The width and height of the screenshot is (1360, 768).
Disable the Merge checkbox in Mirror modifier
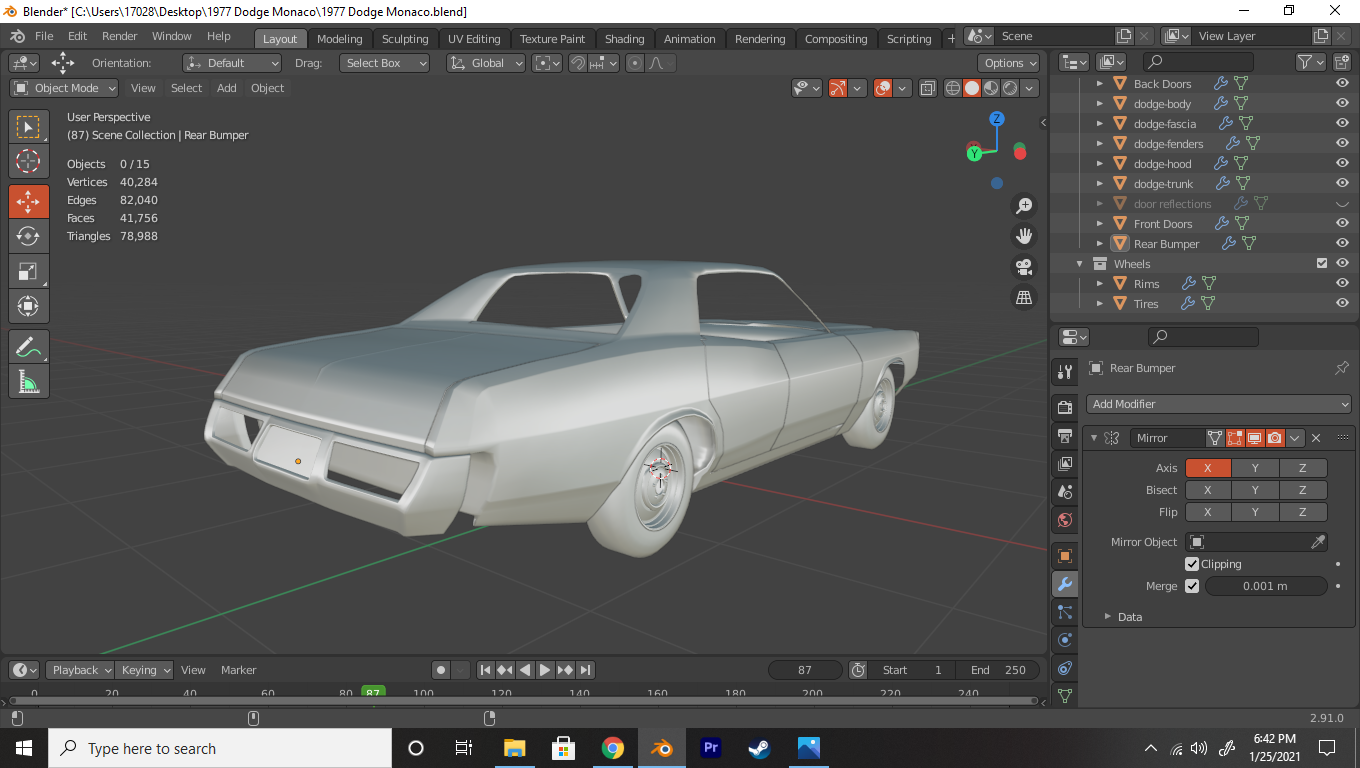pos(1192,586)
